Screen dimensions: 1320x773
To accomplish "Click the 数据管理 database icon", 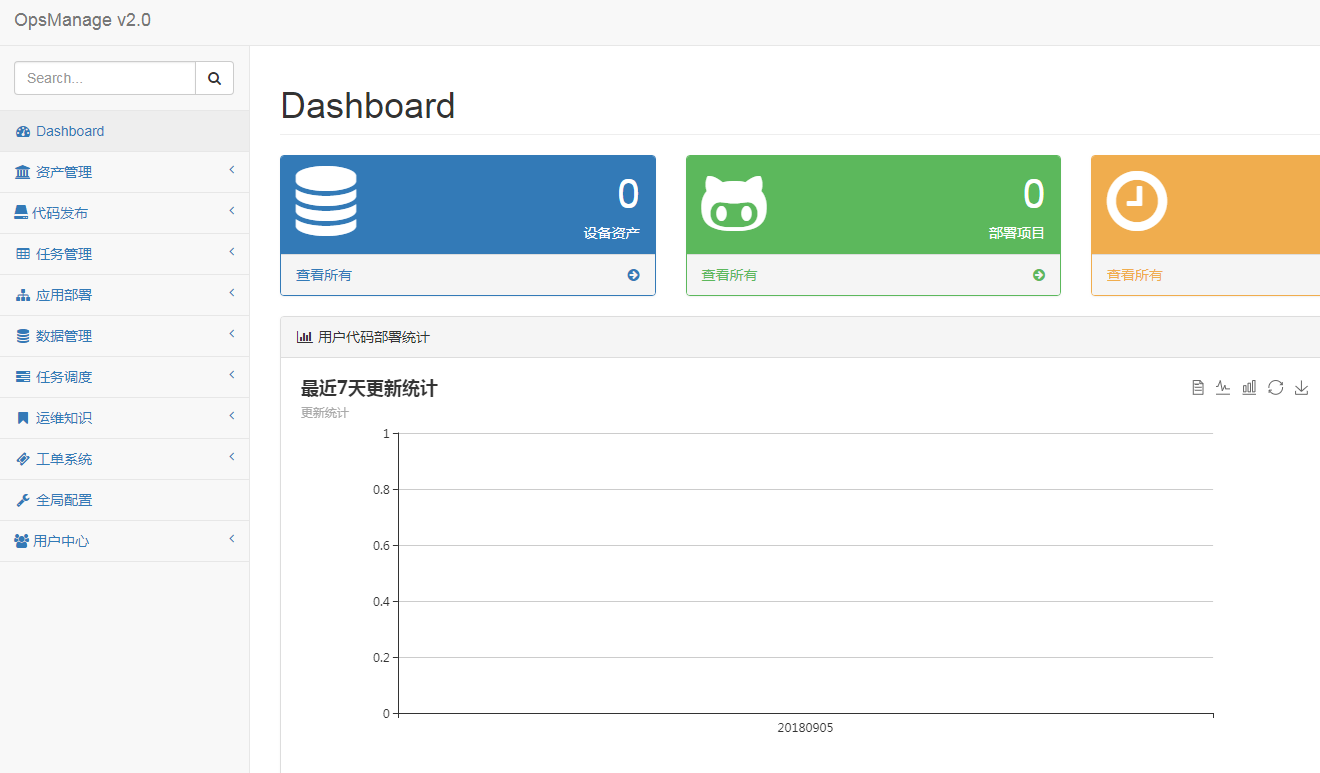I will 23,336.
